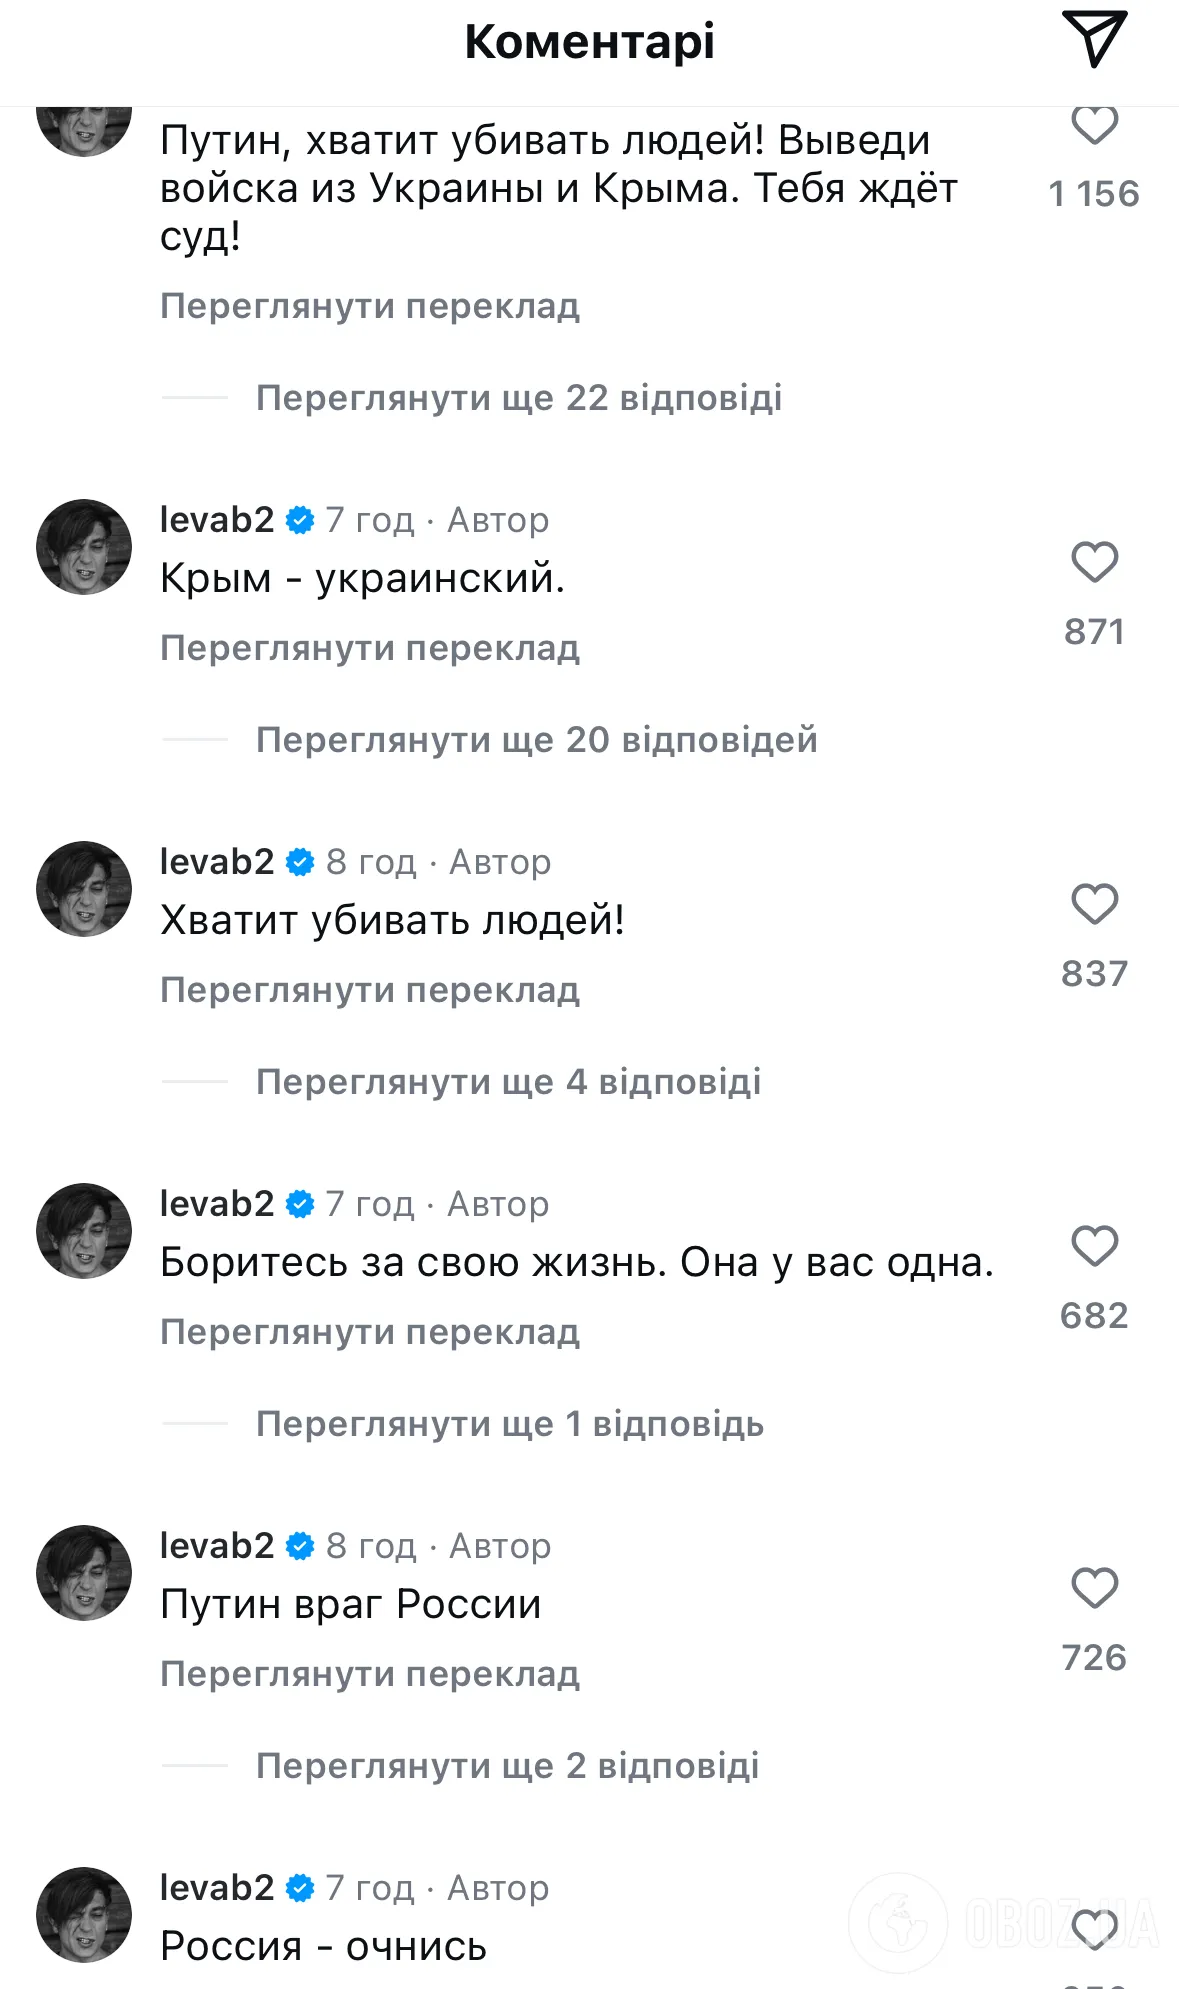Click the verified badge on the 'Боритесь за свою жизнь' comment
1179x1989 pixels.
pyautogui.click(x=298, y=1203)
